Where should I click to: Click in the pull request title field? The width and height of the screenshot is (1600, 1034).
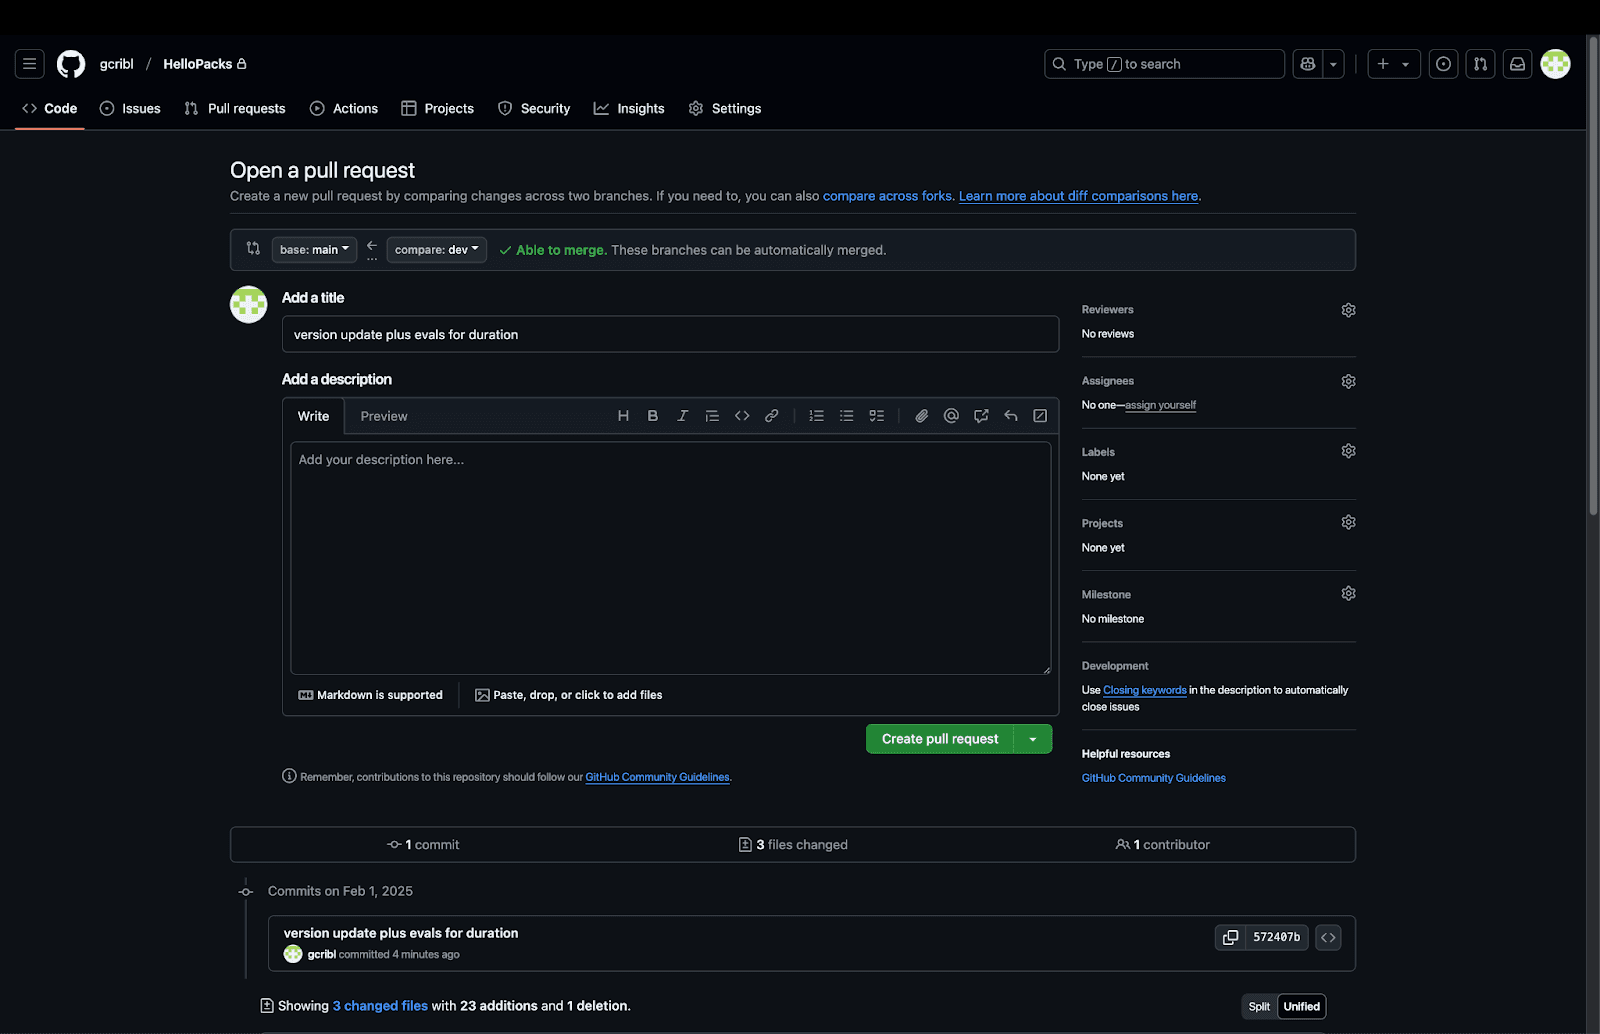coord(670,334)
